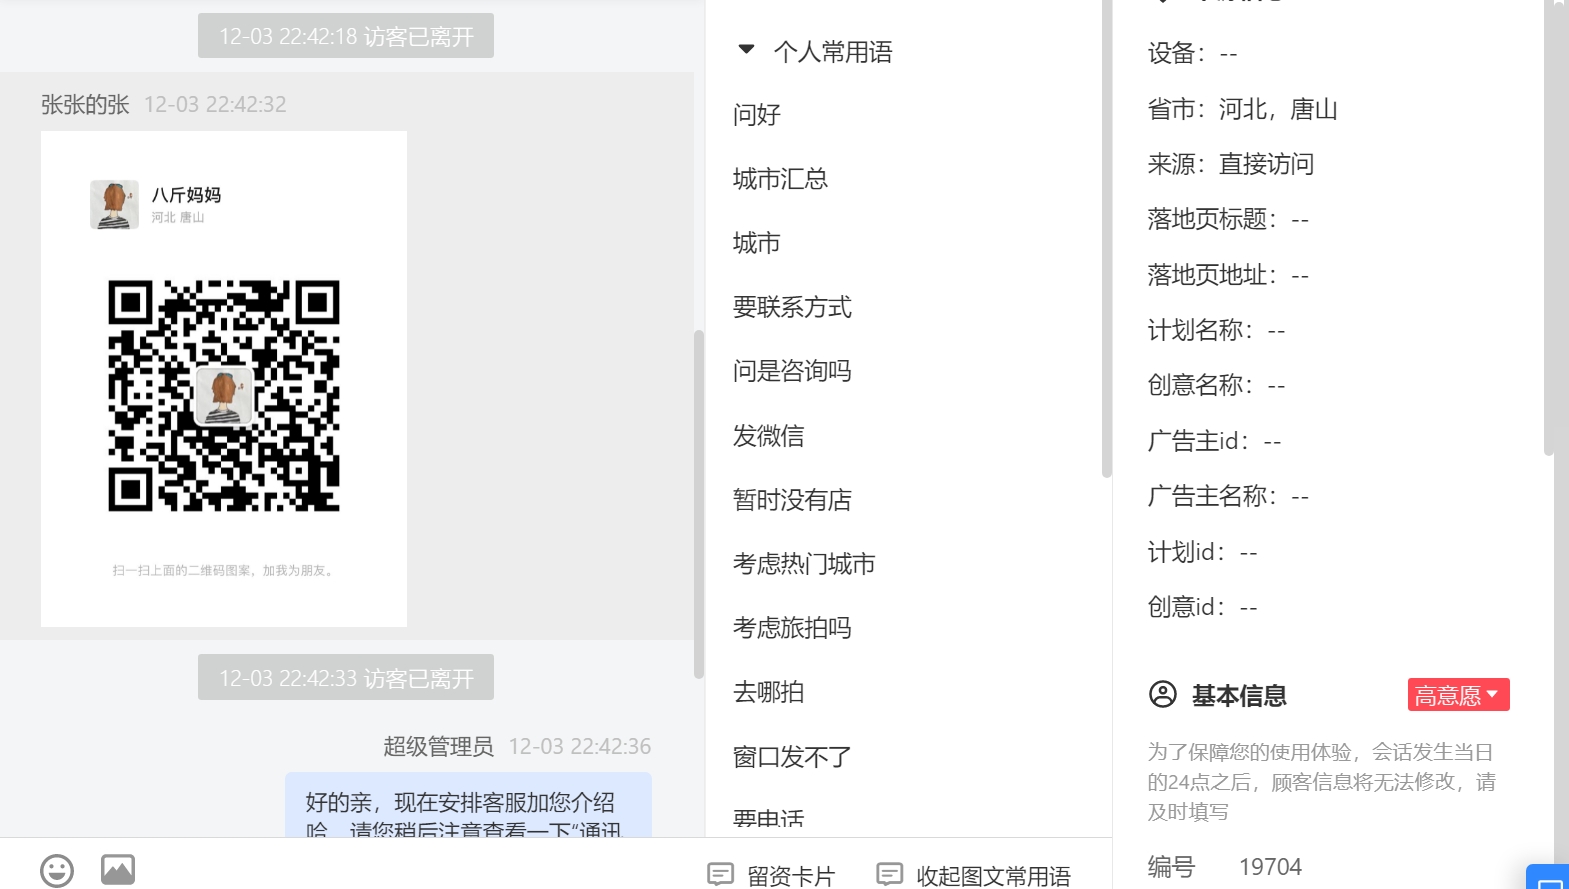Select the 窗口发不了 quick phrase

(792, 757)
